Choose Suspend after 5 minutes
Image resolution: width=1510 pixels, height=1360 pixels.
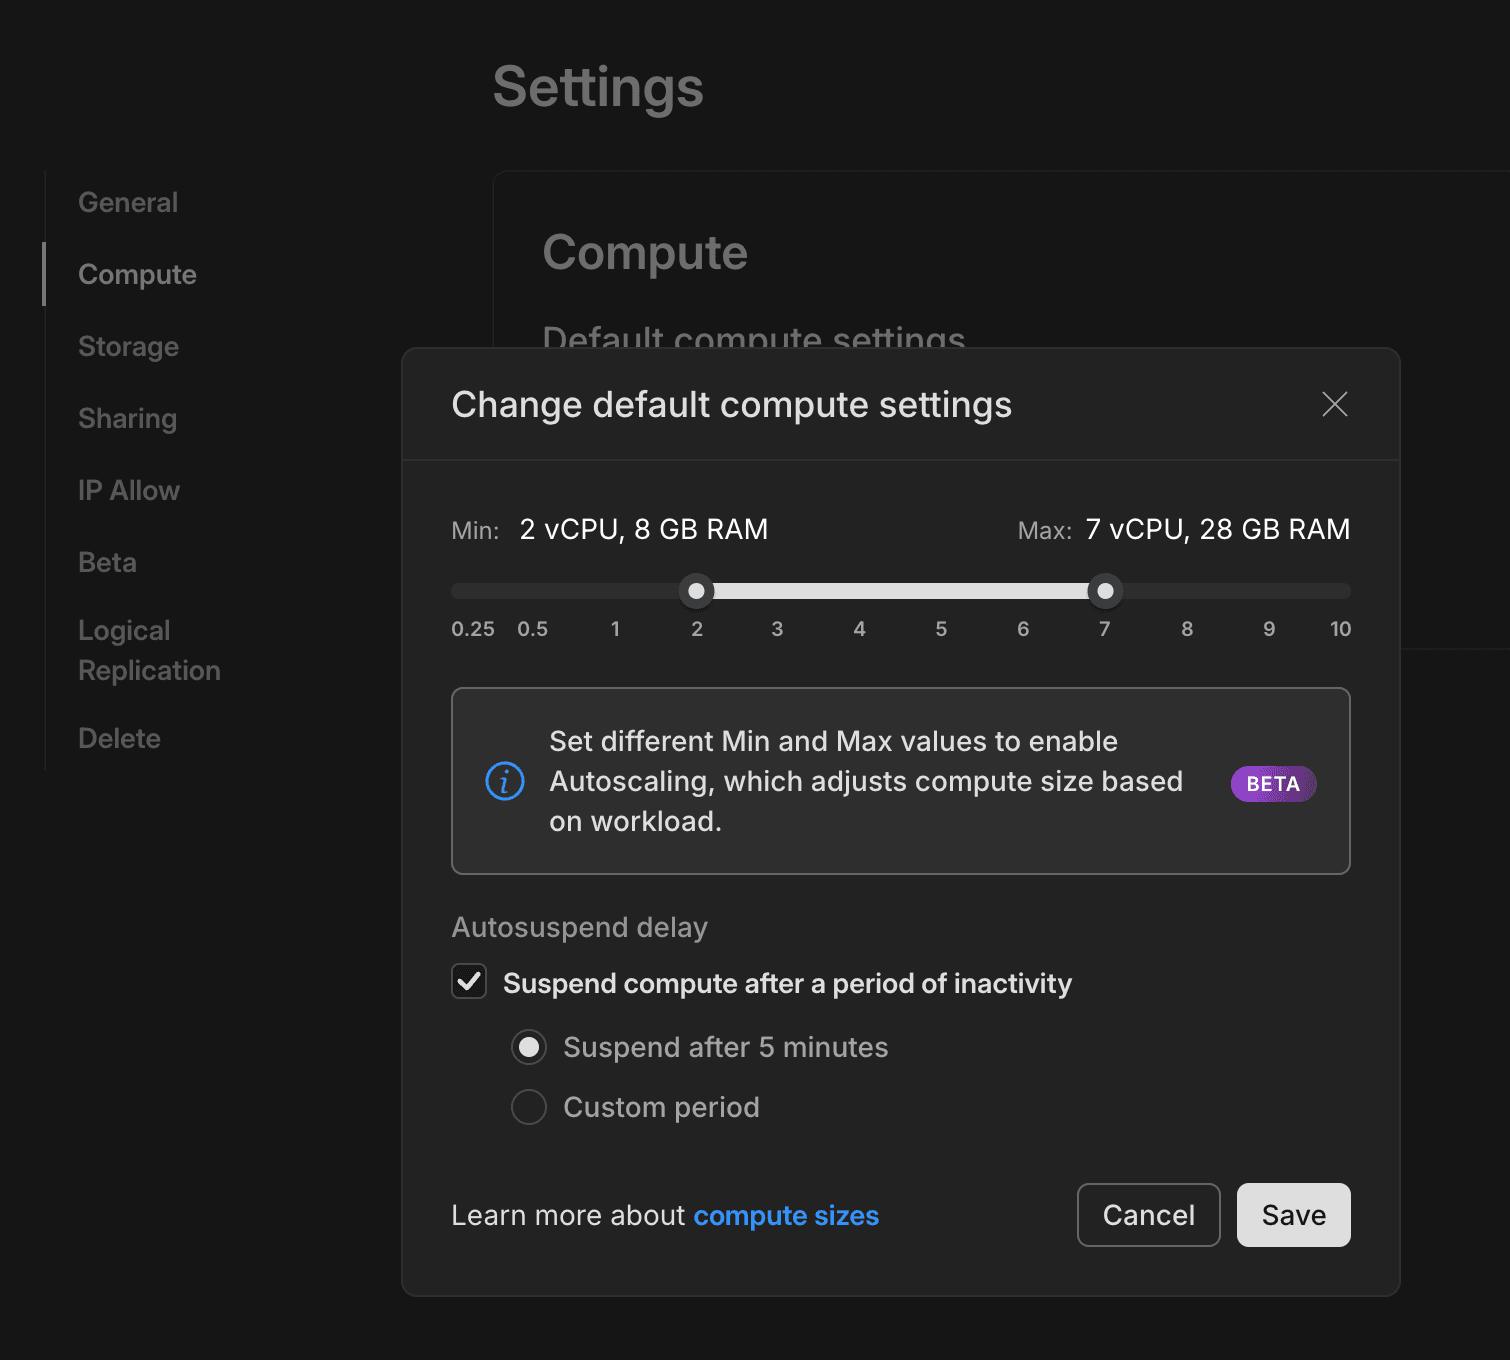528,1047
